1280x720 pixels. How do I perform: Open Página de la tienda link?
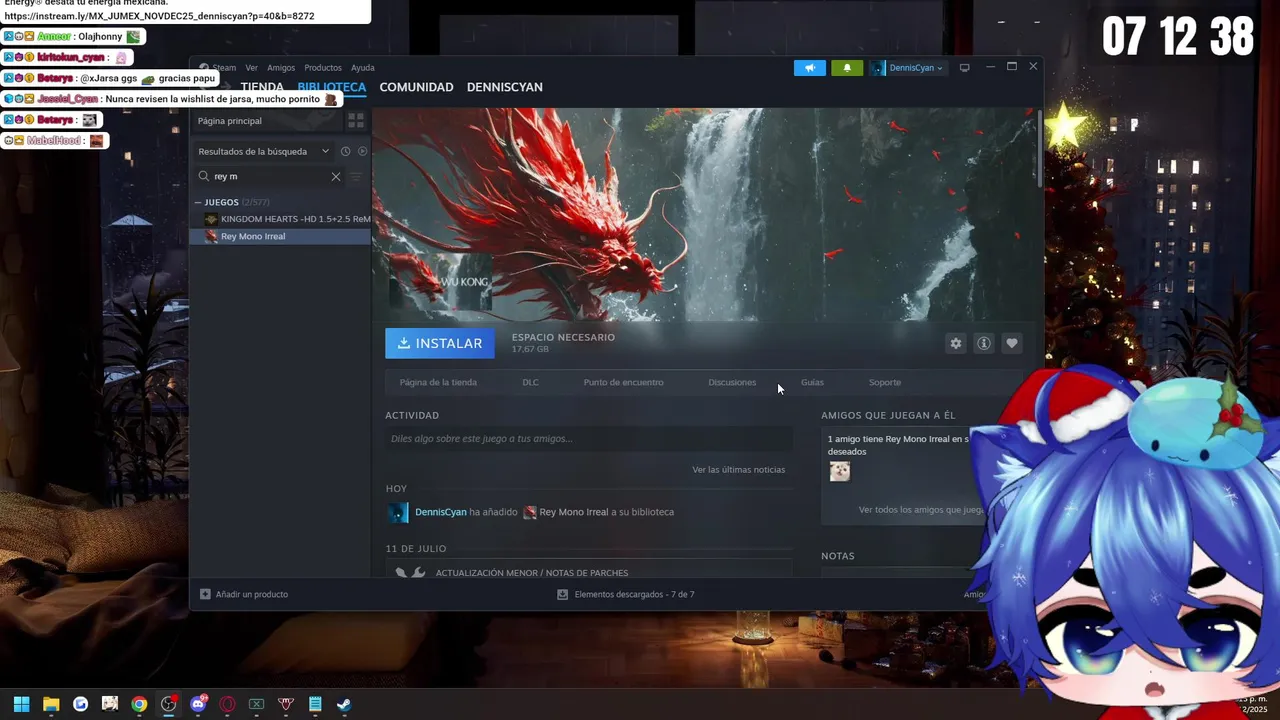pyautogui.click(x=438, y=382)
